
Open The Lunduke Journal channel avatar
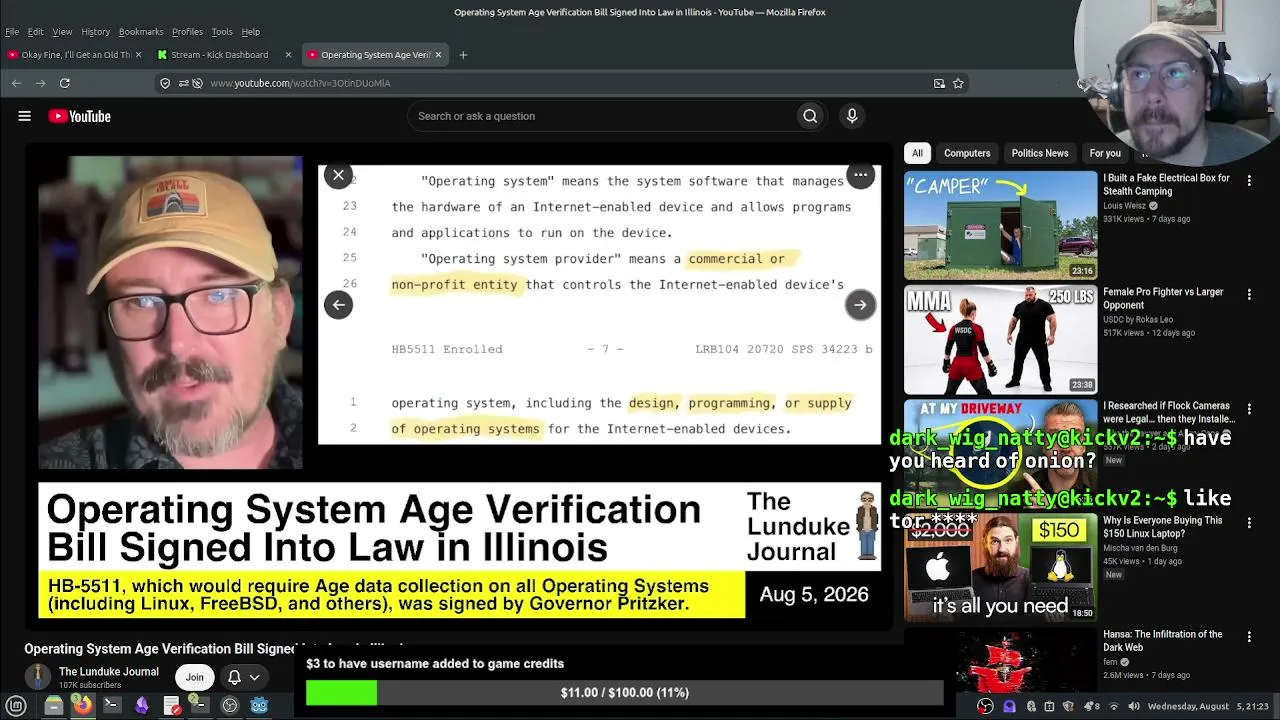(38, 677)
